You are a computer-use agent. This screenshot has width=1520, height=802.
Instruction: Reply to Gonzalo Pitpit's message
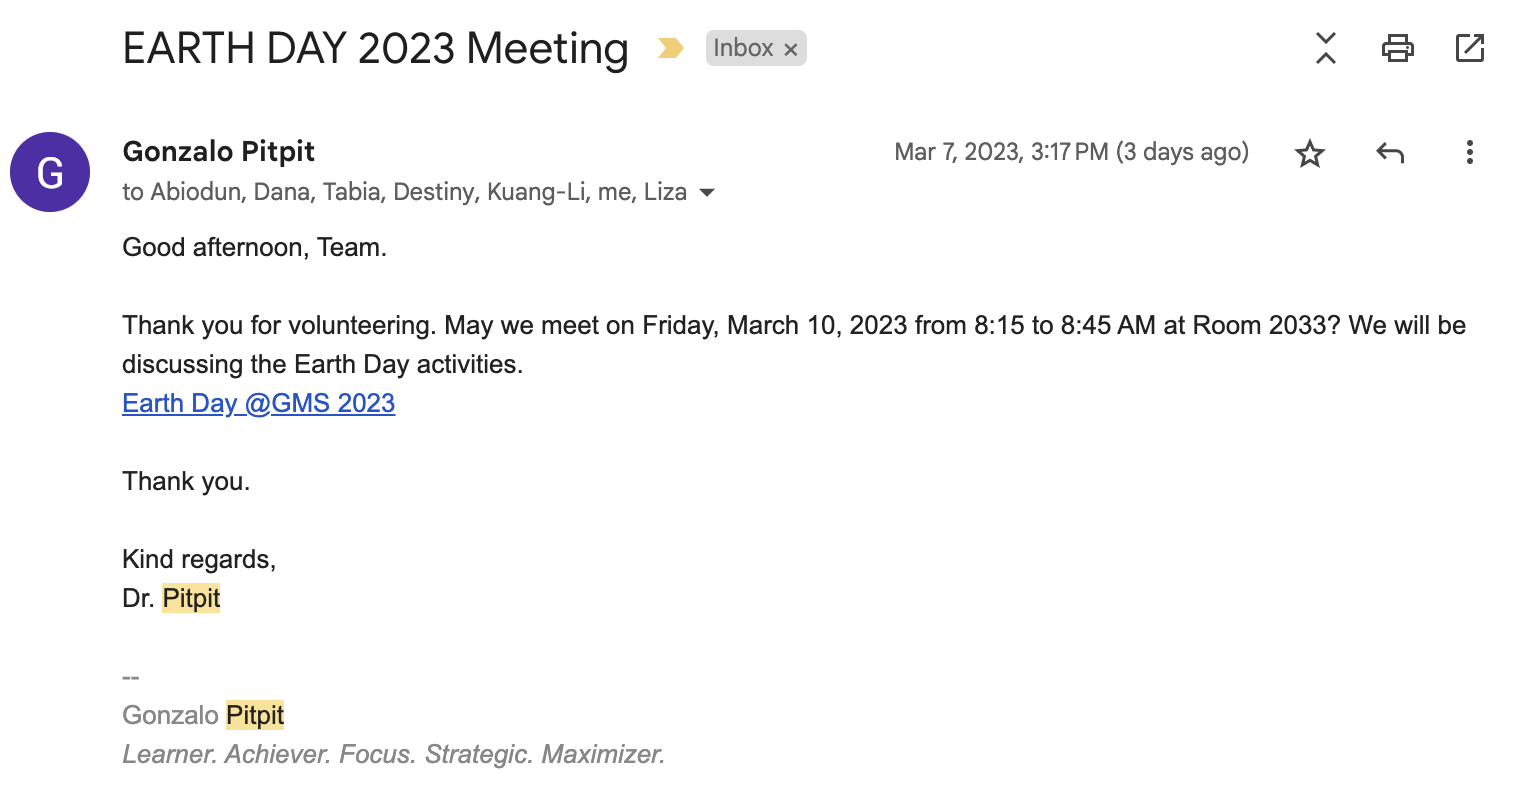(x=1390, y=153)
